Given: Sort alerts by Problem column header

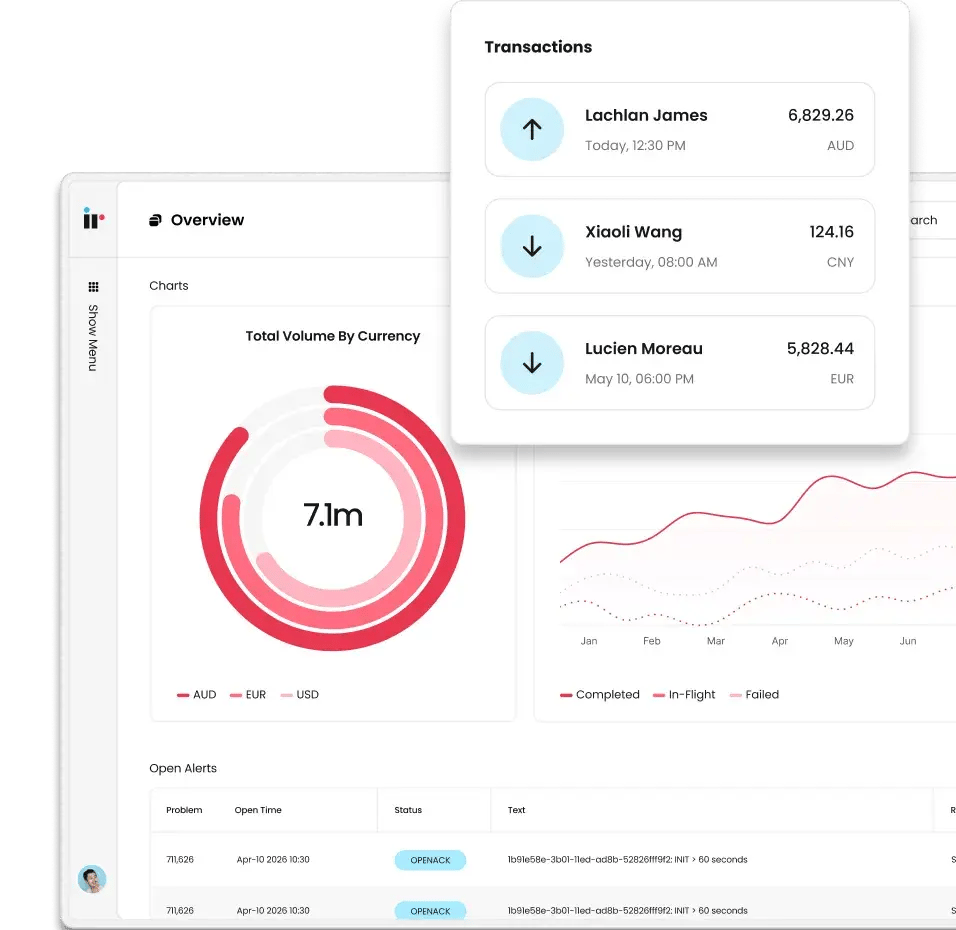Looking at the screenshot, I should click(184, 810).
